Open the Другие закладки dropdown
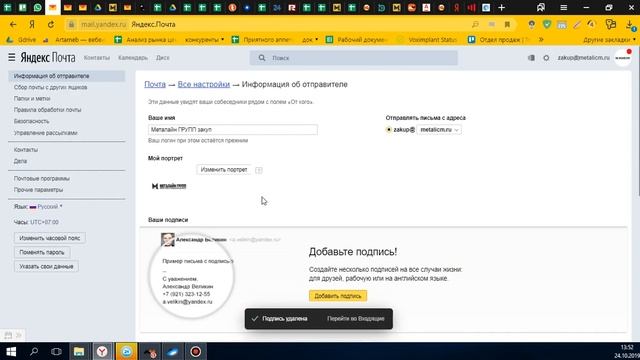 (x=609, y=40)
